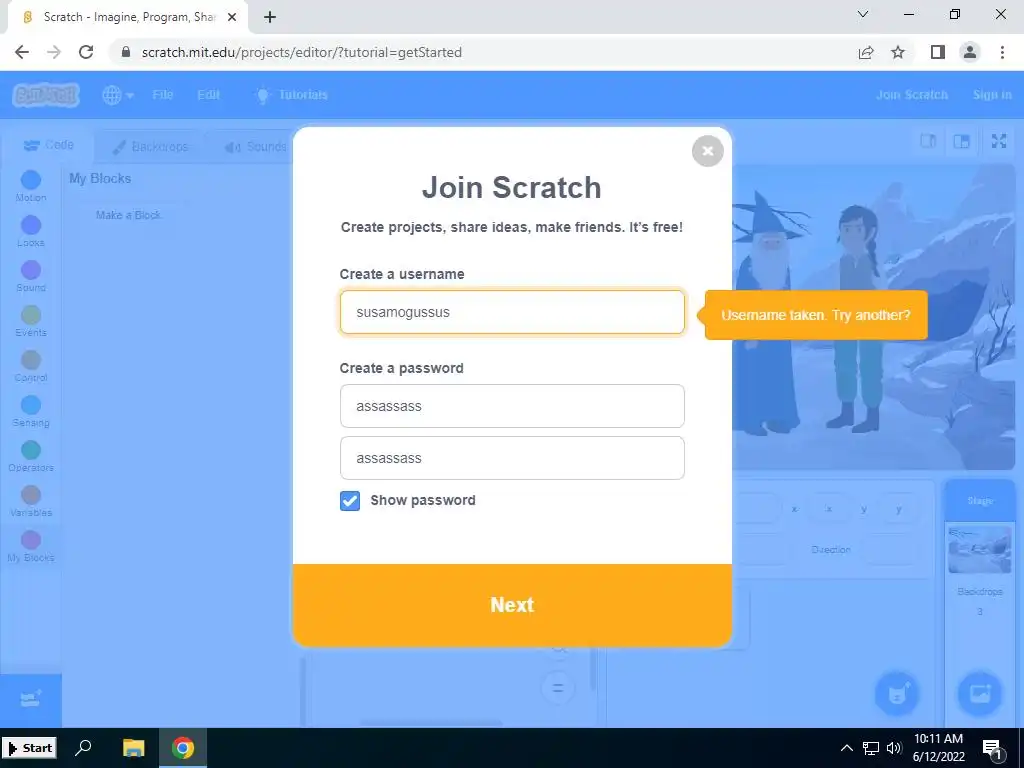Click the Direction field in sprite panel

point(892,550)
